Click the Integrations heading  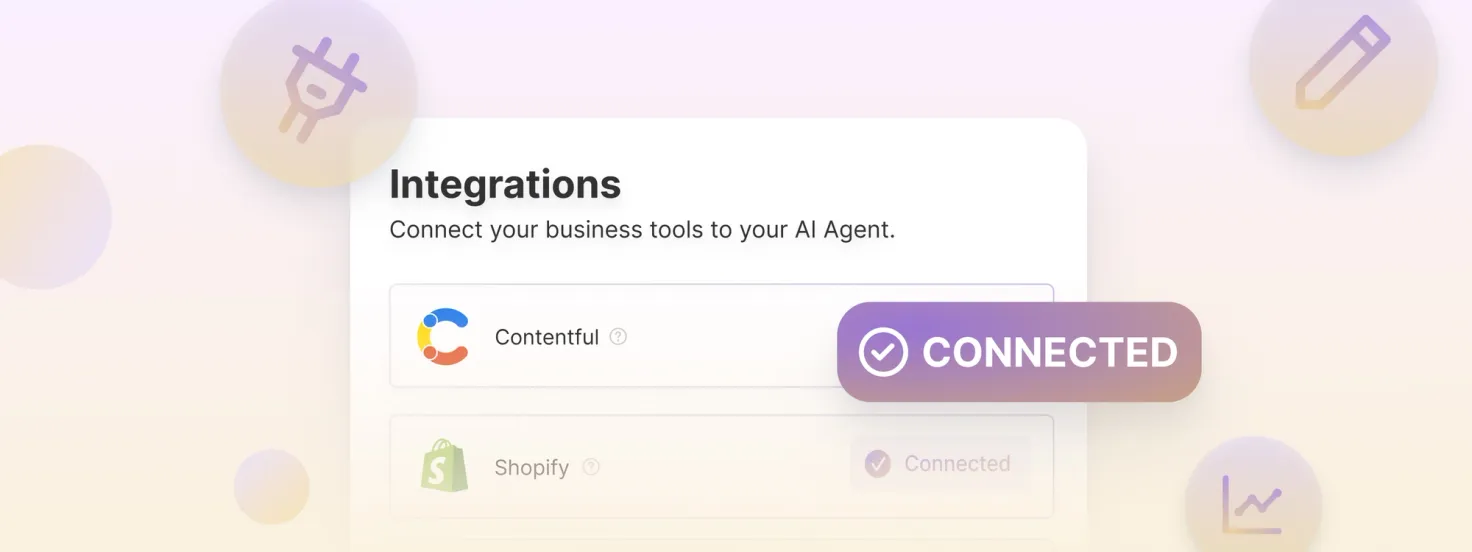tap(505, 184)
